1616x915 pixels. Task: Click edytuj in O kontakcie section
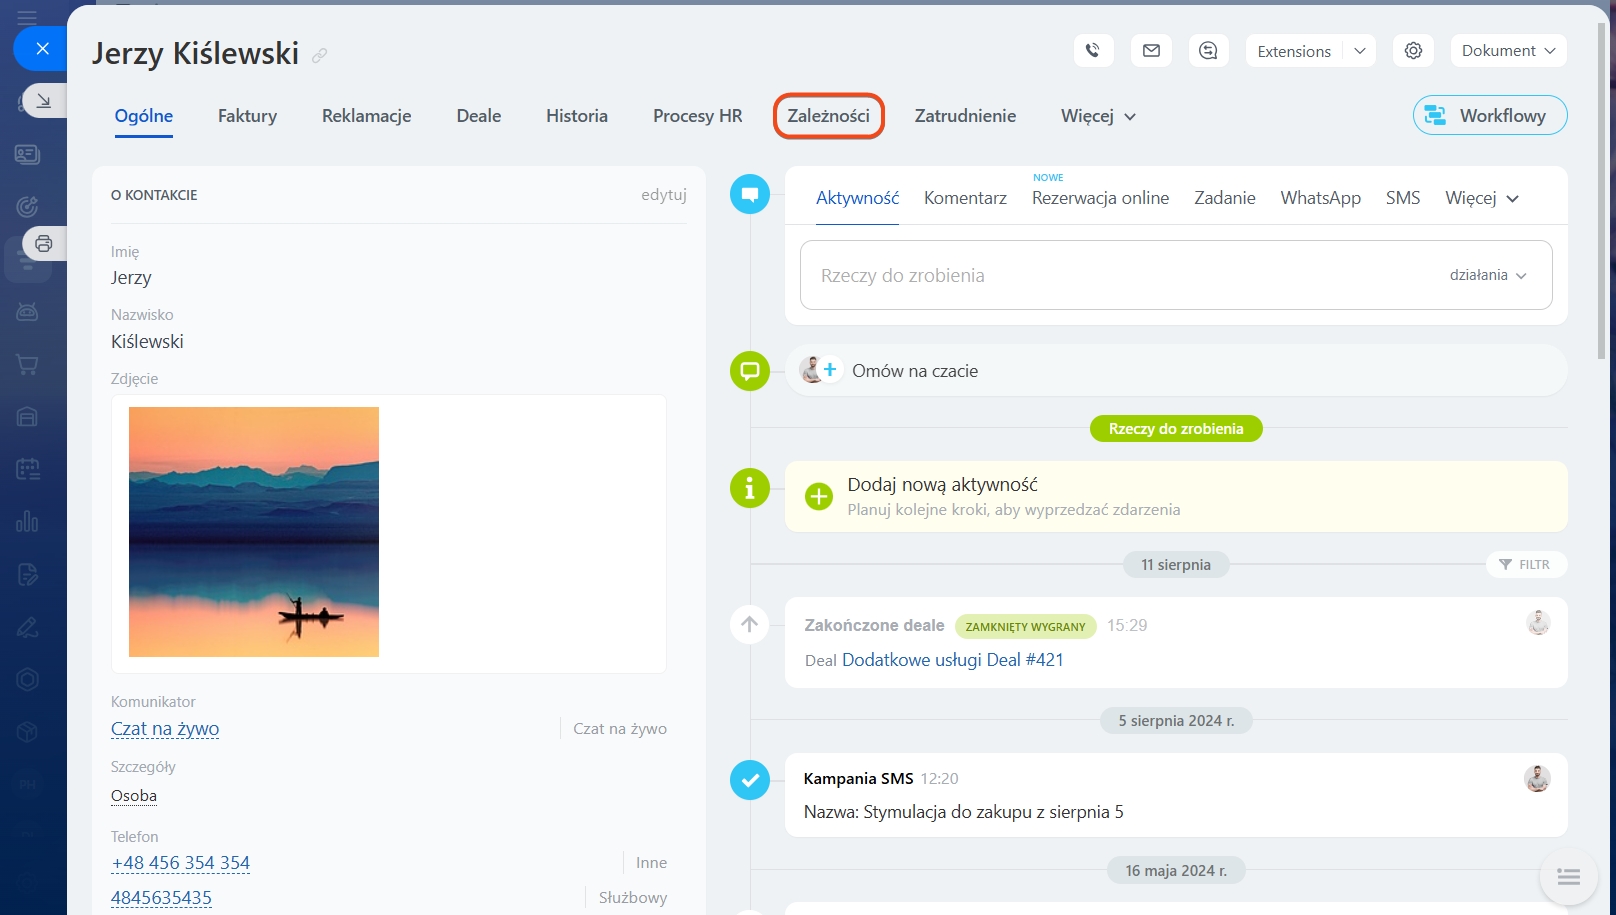[664, 195]
